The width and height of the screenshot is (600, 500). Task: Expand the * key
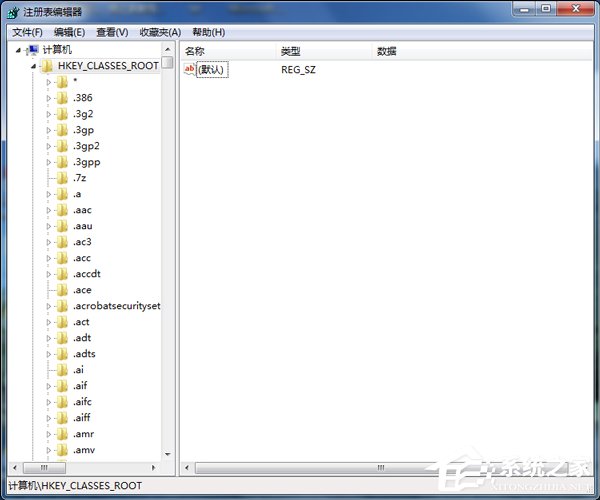tap(49, 82)
